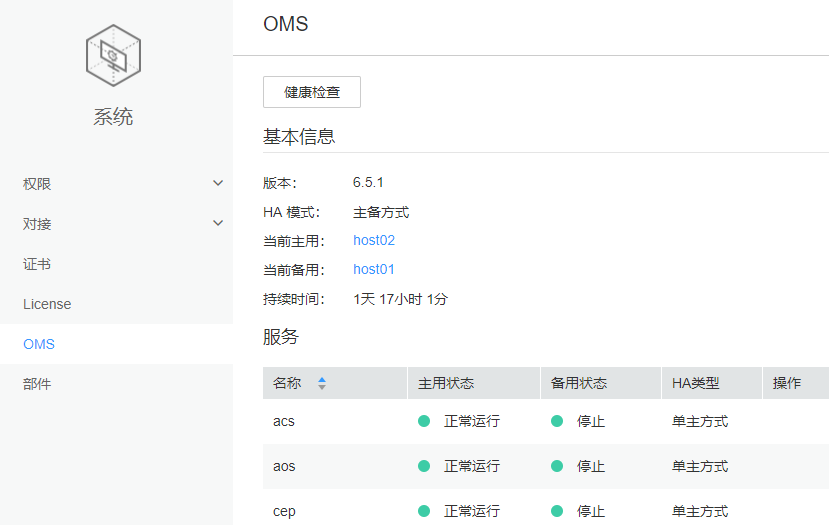The image size is (829, 525).
Task: Go to 部件 in the sidebar
Action: point(37,384)
